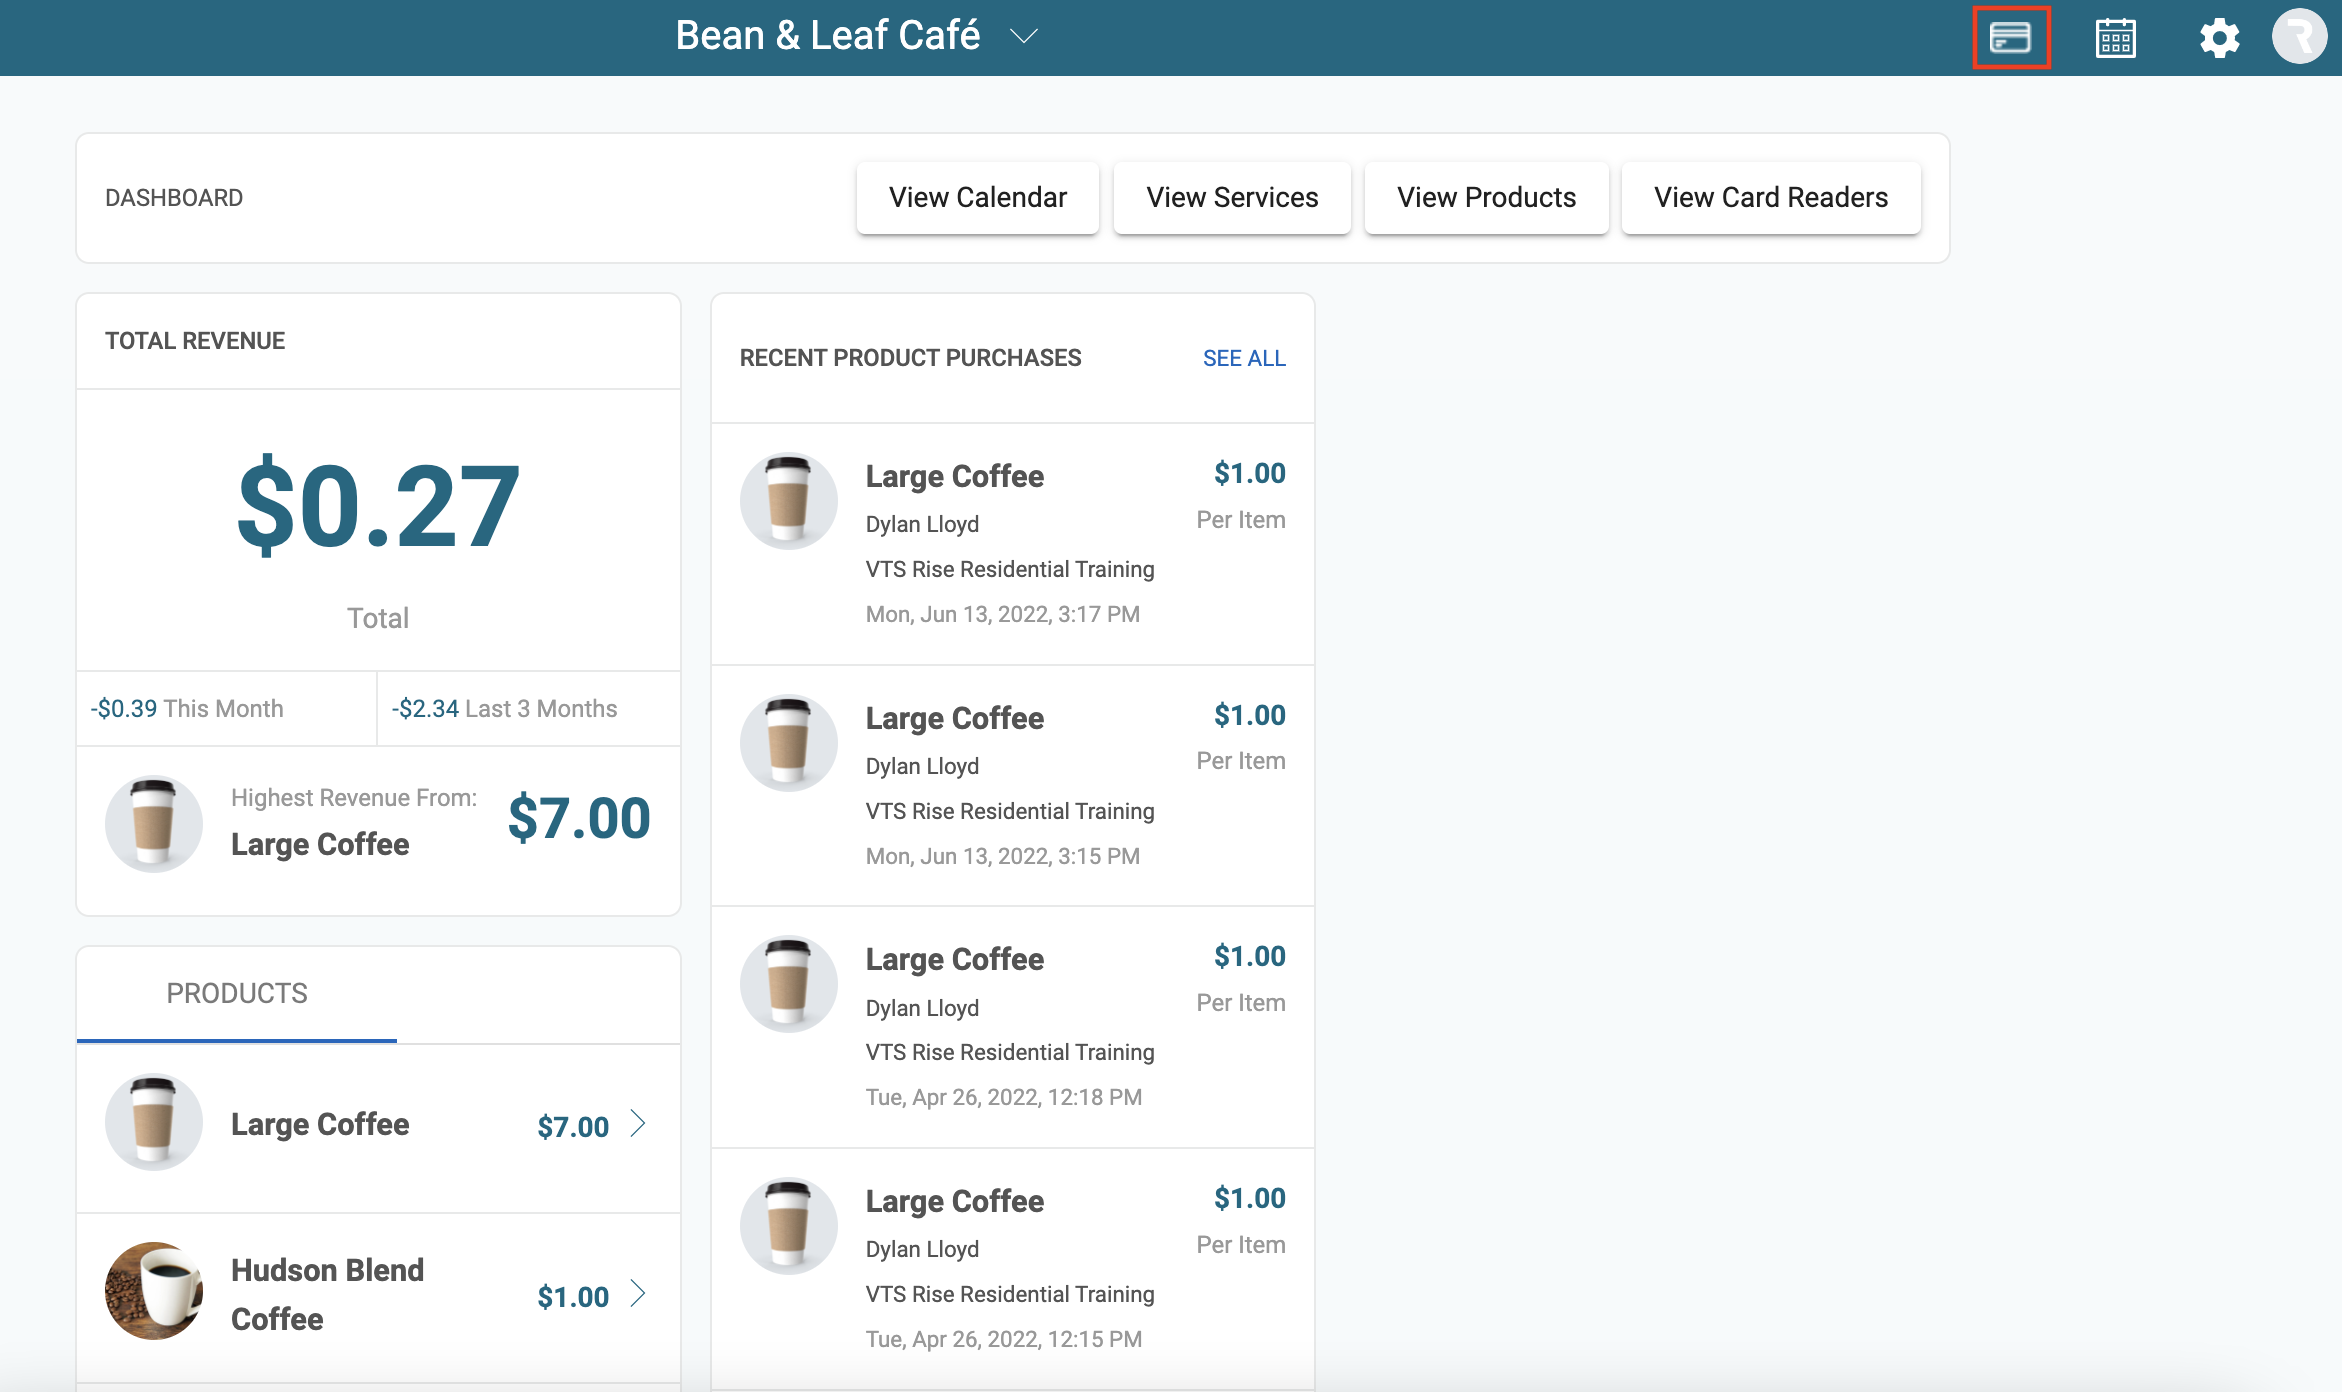Click Large Coffee image in Products list
Image resolution: width=2342 pixels, height=1392 pixels.
pyautogui.click(x=154, y=1122)
